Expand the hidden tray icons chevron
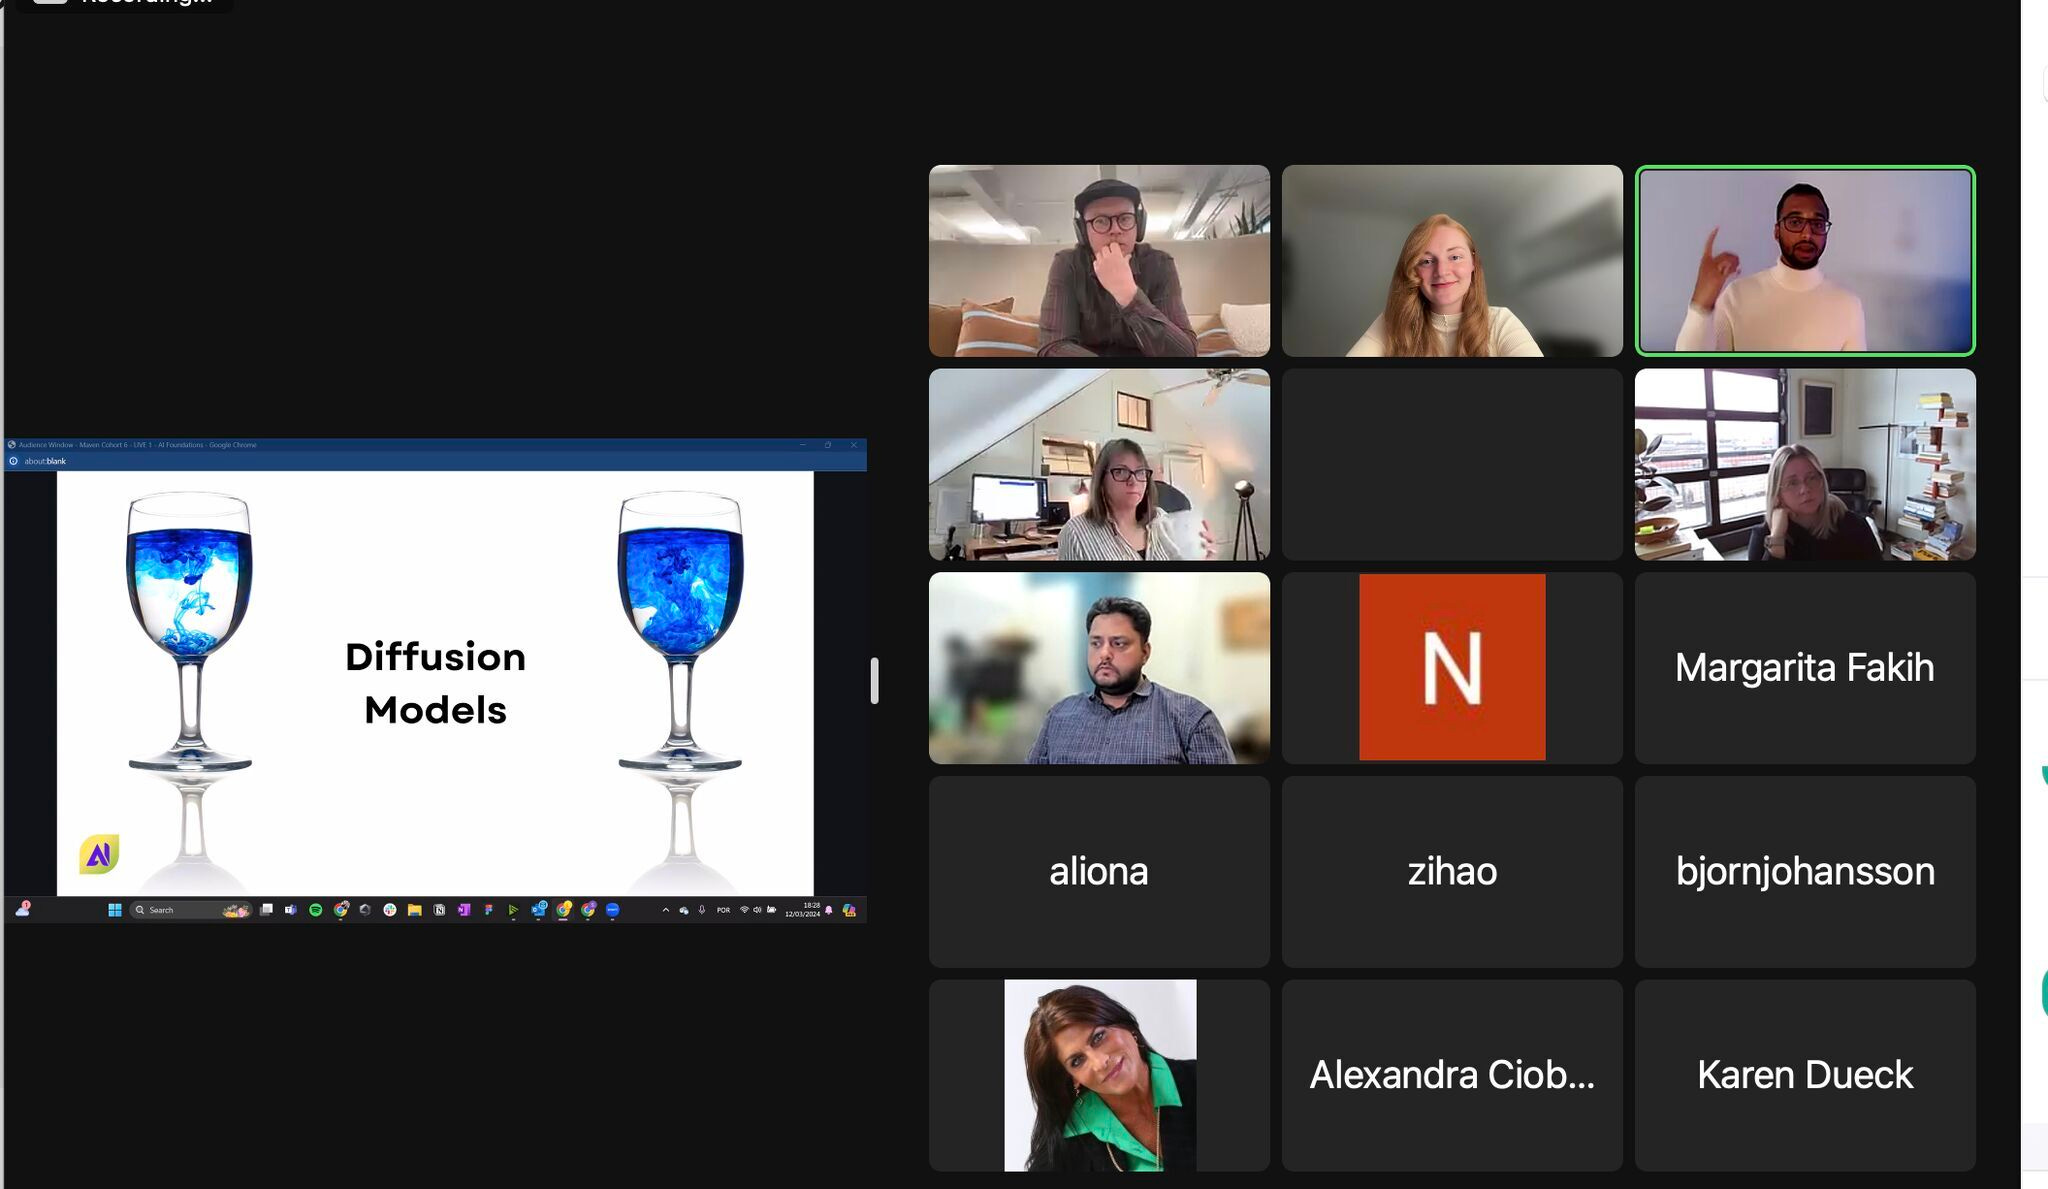Screen dimensions: 2048x1189 pos(666,910)
